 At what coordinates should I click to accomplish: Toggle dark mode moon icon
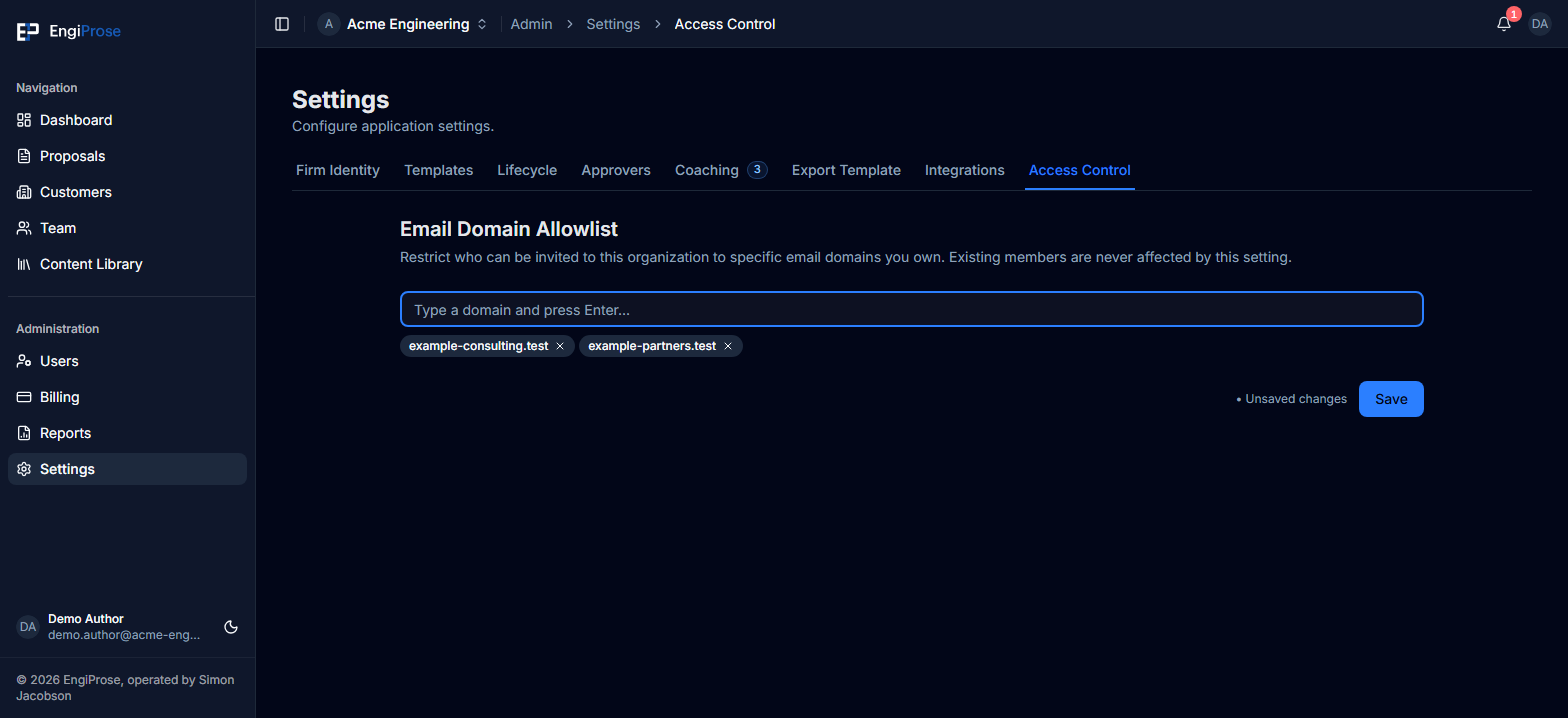(x=231, y=627)
